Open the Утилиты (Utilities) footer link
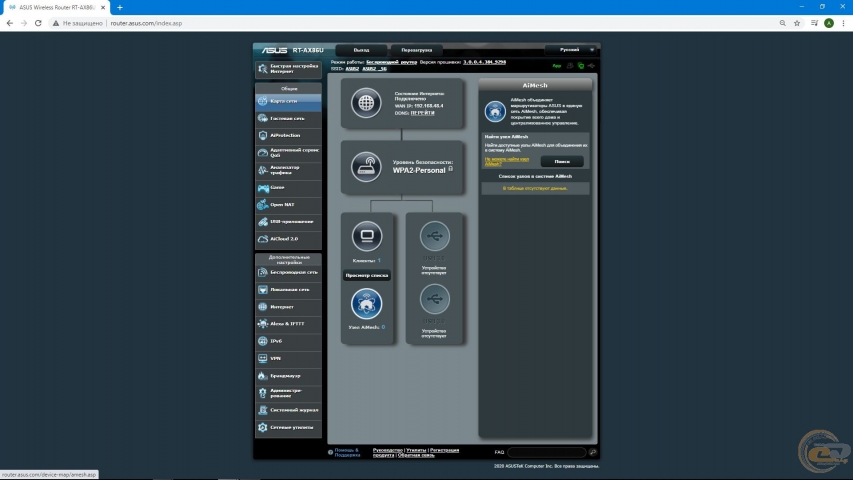853x480 pixels. pos(416,450)
